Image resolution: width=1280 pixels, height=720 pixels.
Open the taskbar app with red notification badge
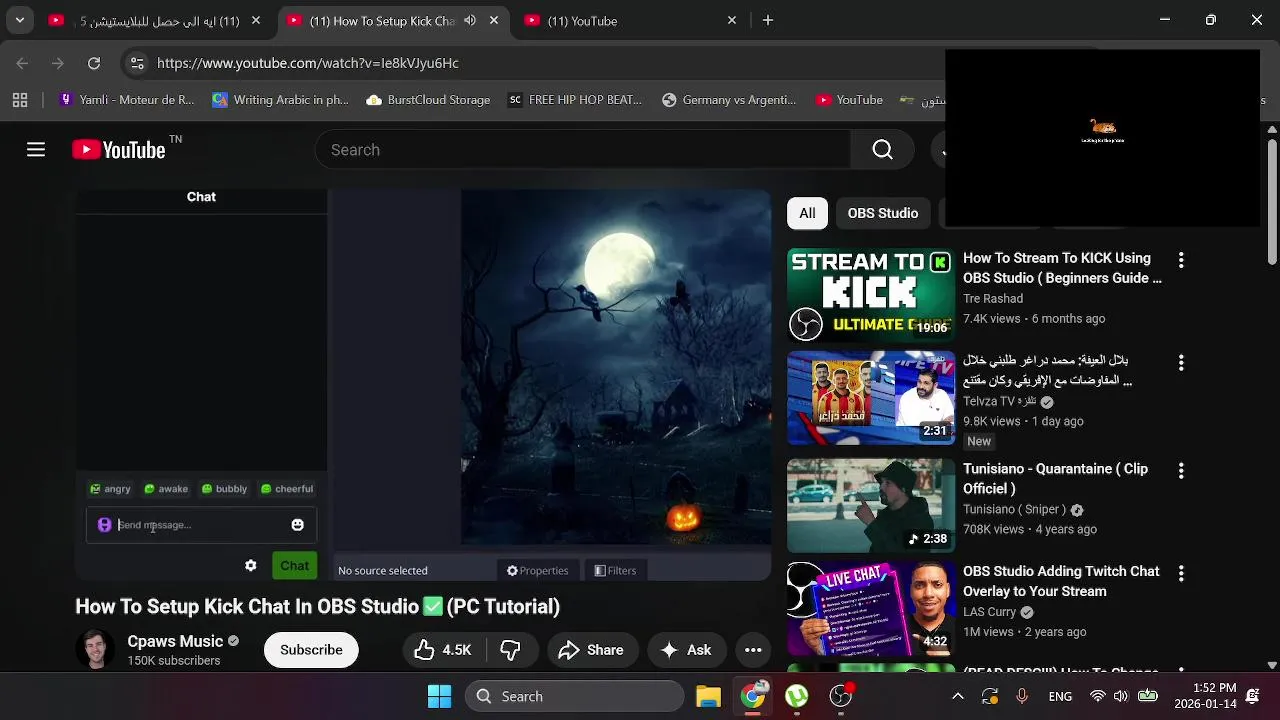coord(841,696)
